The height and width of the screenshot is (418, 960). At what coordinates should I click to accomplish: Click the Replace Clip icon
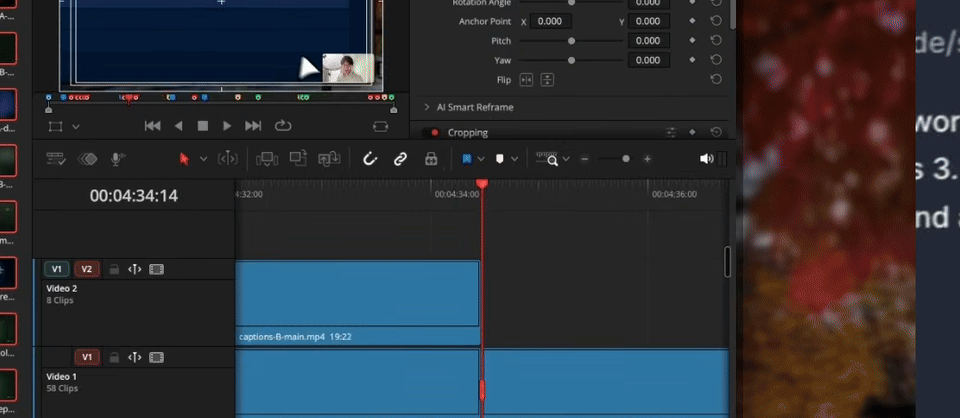pyautogui.click(x=328, y=159)
